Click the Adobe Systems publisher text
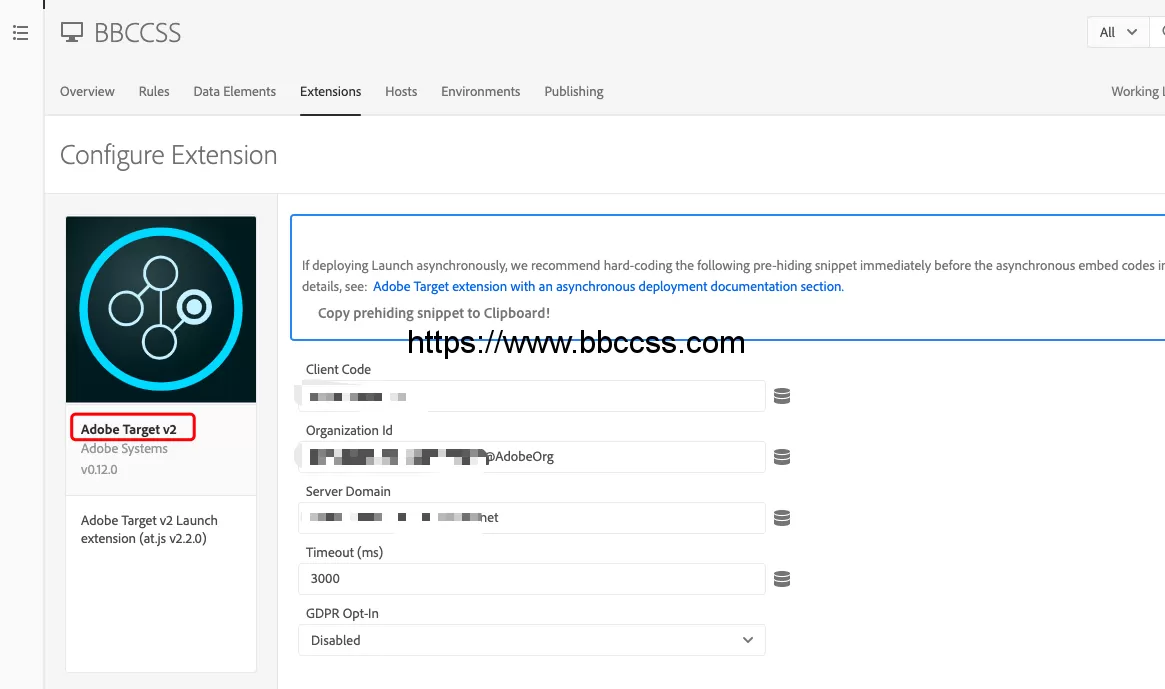The image size is (1165, 689). click(x=124, y=449)
